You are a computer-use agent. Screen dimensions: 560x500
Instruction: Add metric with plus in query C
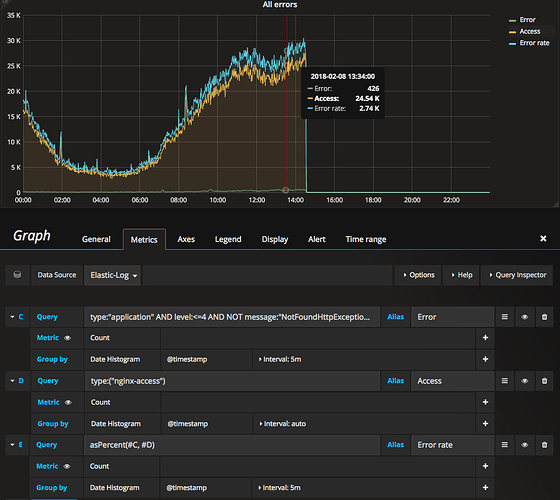click(485, 338)
